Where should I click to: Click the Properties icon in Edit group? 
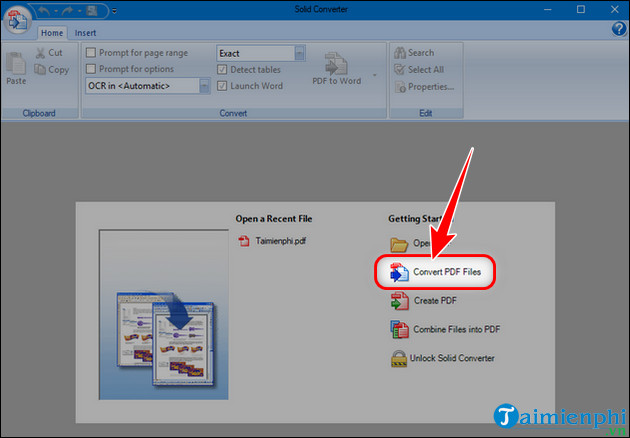pos(400,87)
